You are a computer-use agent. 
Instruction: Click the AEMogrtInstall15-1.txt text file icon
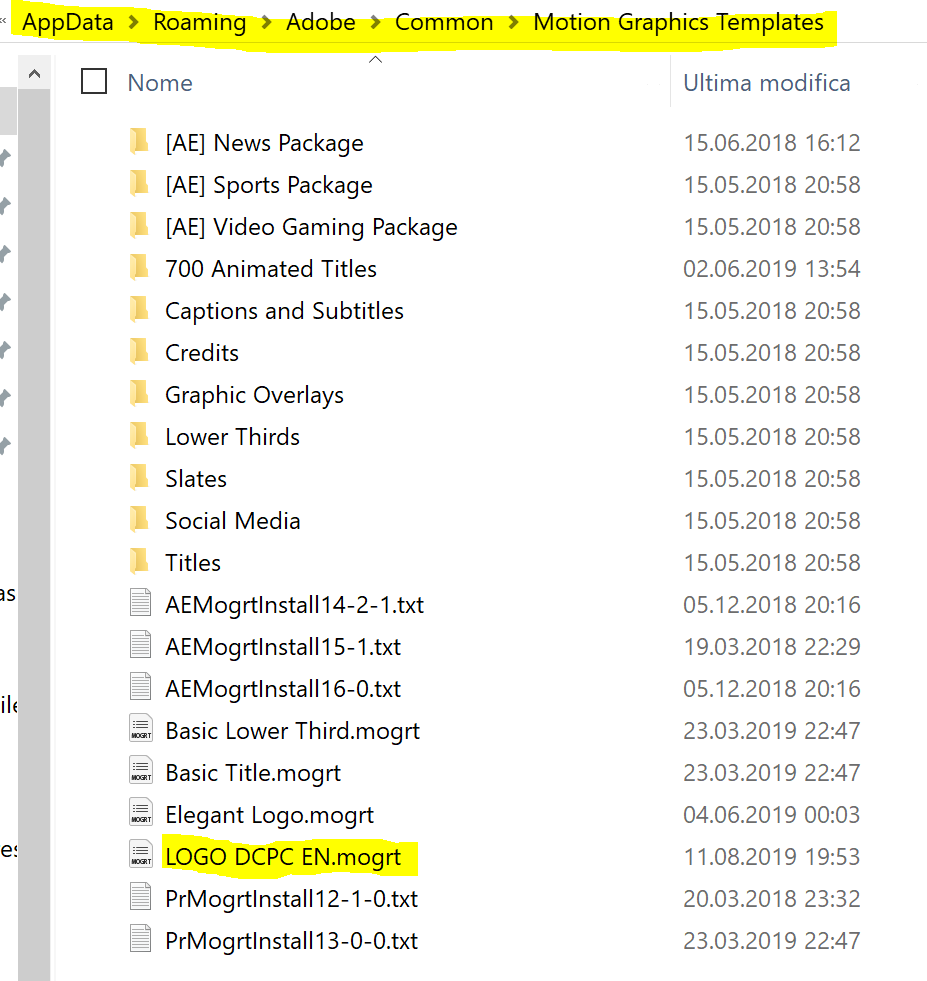pyautogui.click(x=140, y=646)
